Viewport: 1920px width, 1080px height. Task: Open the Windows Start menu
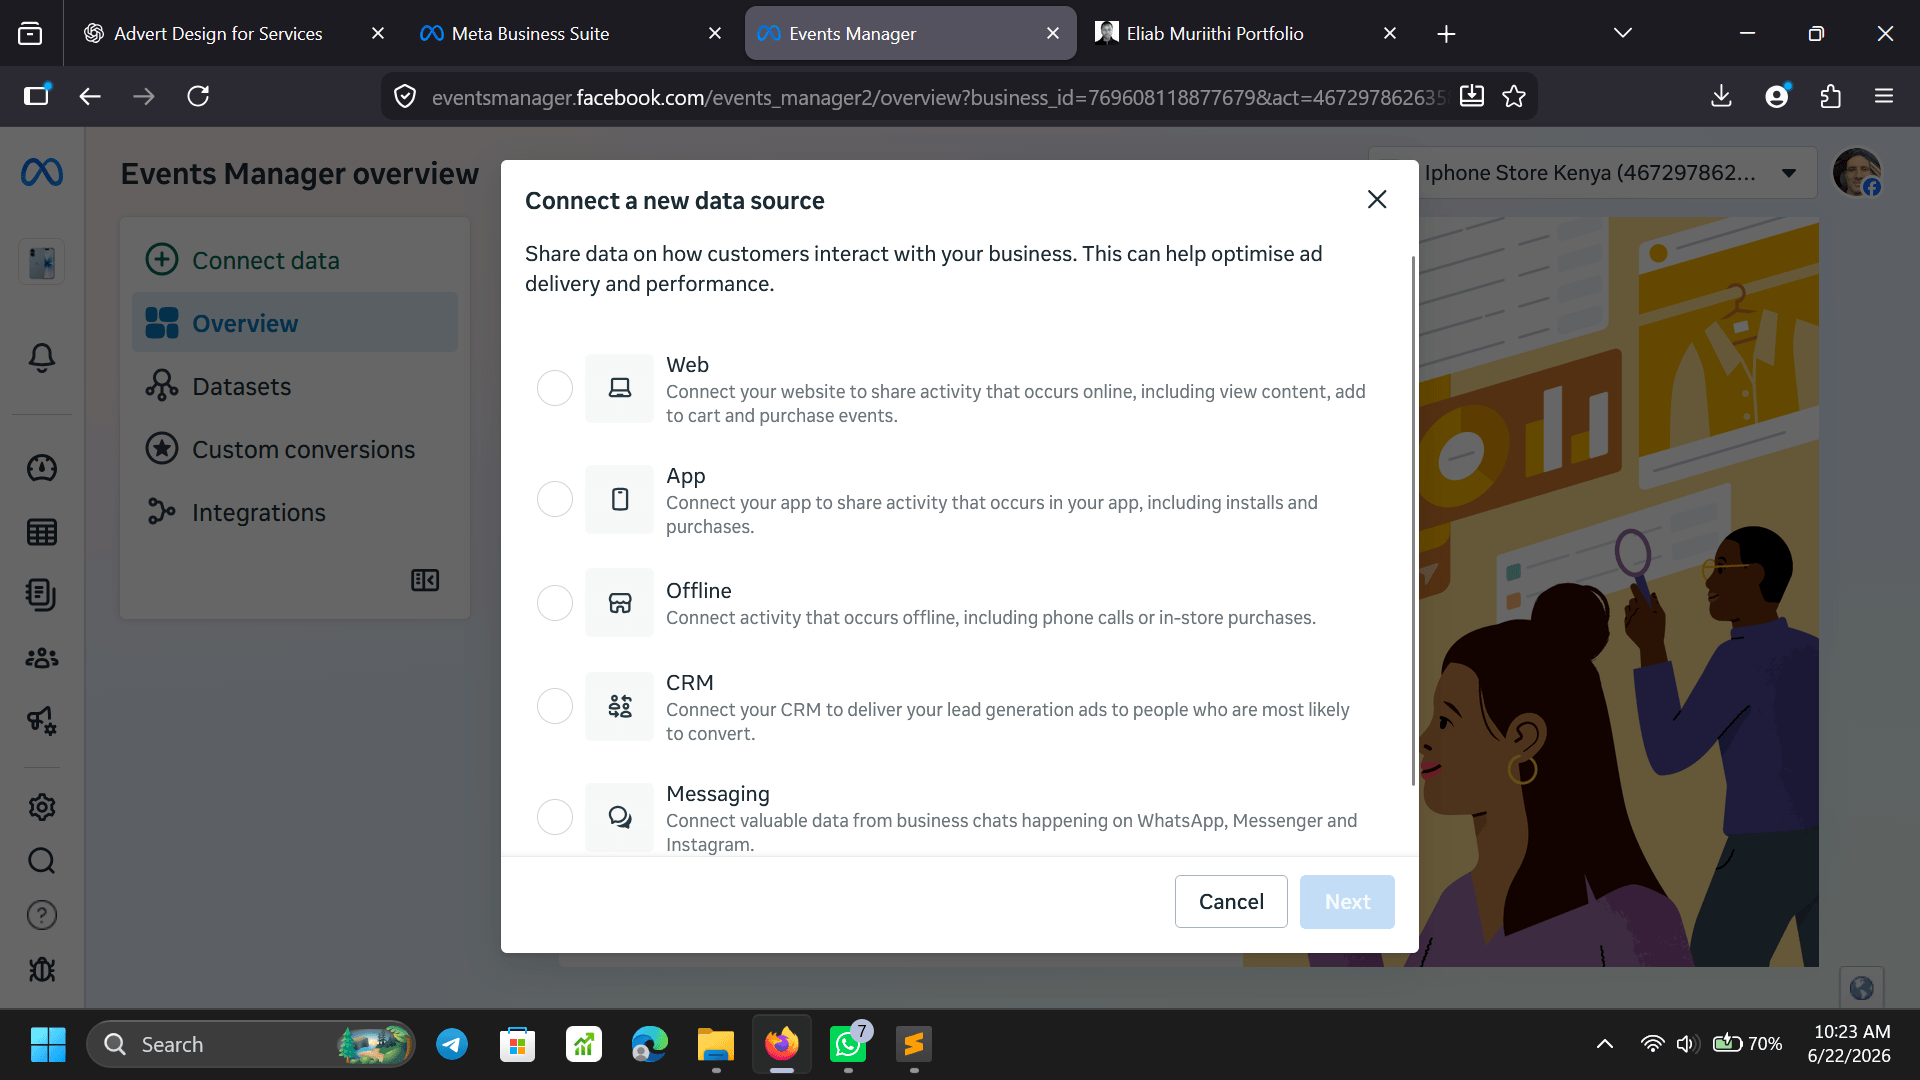pyautogui.click(x=48, y=1045)
